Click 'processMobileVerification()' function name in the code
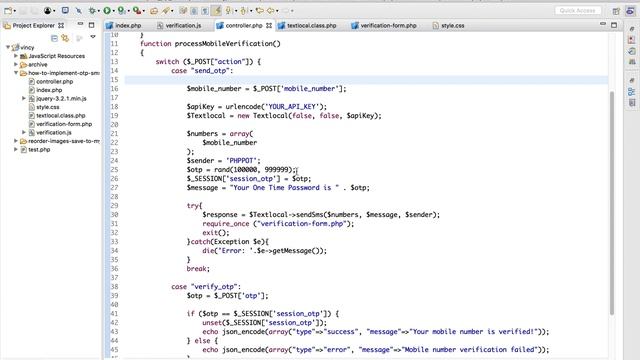The image size is (640, 360). [x=228, y=44]
